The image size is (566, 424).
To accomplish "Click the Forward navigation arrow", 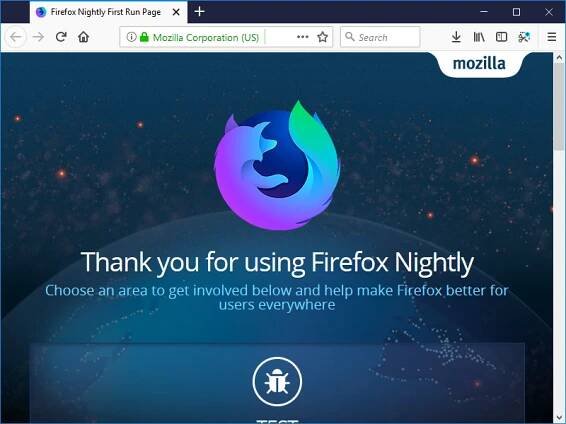I will pos(38,37).
